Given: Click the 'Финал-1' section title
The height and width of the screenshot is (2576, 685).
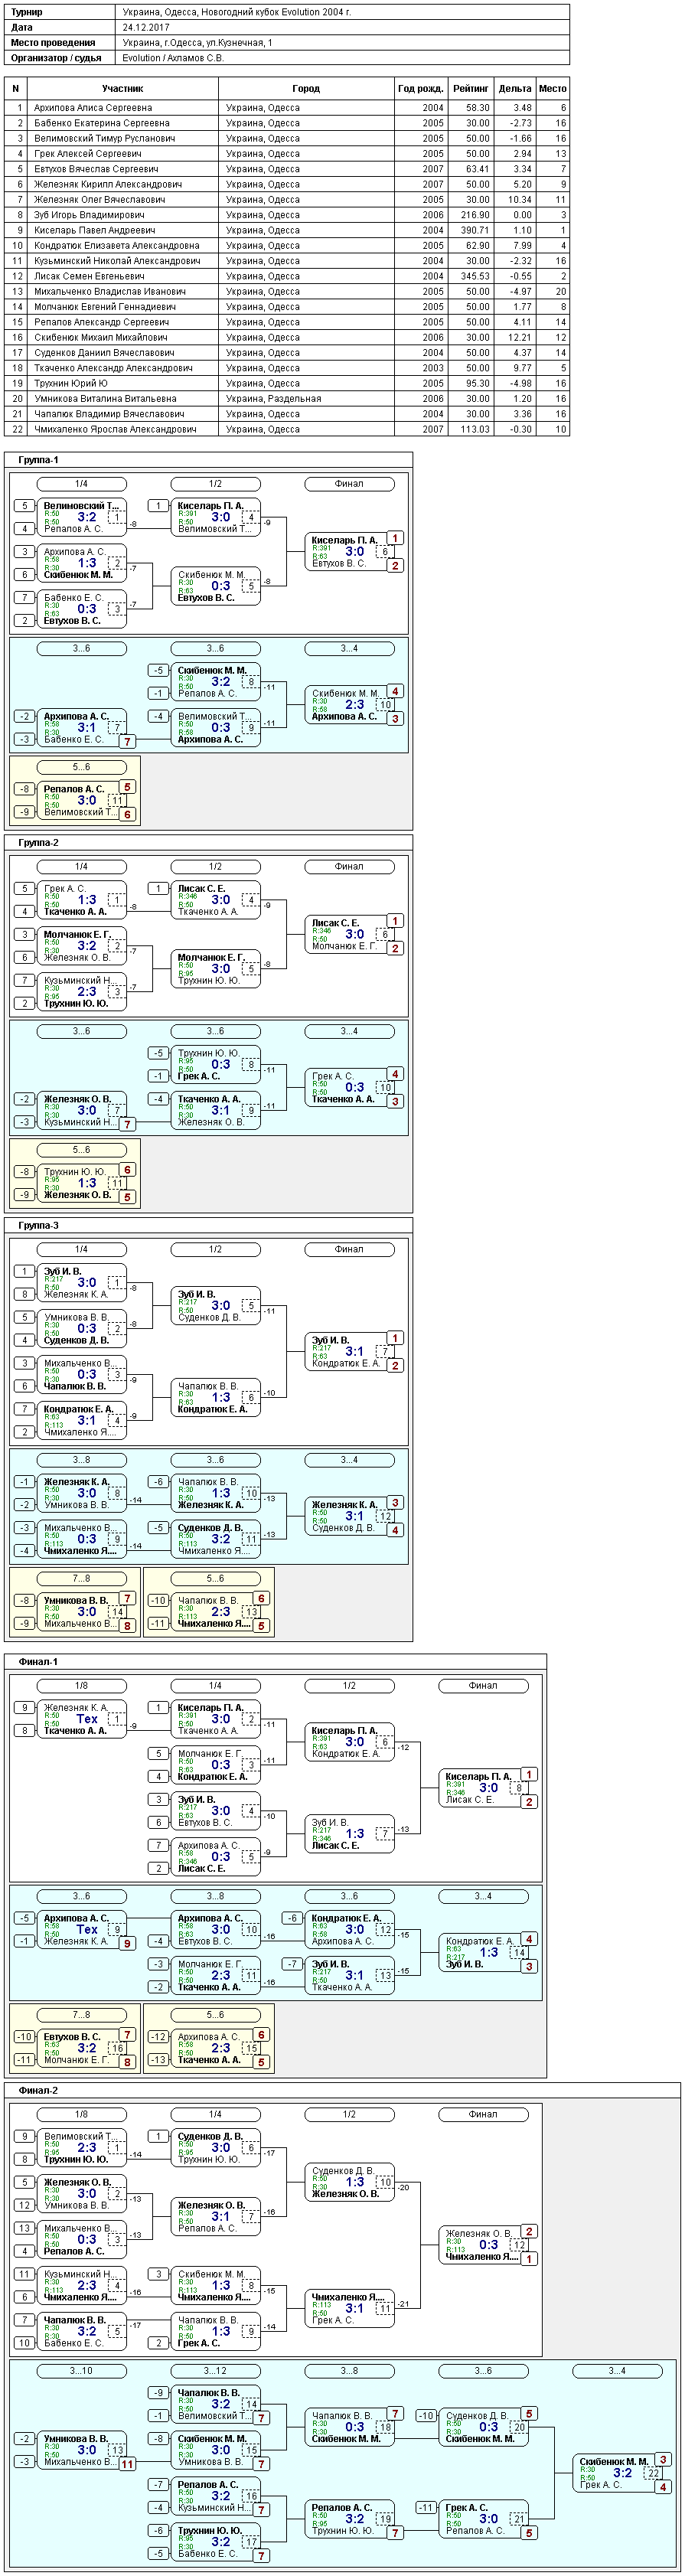Looking at the screenshot, I should tap(38, 1662).
